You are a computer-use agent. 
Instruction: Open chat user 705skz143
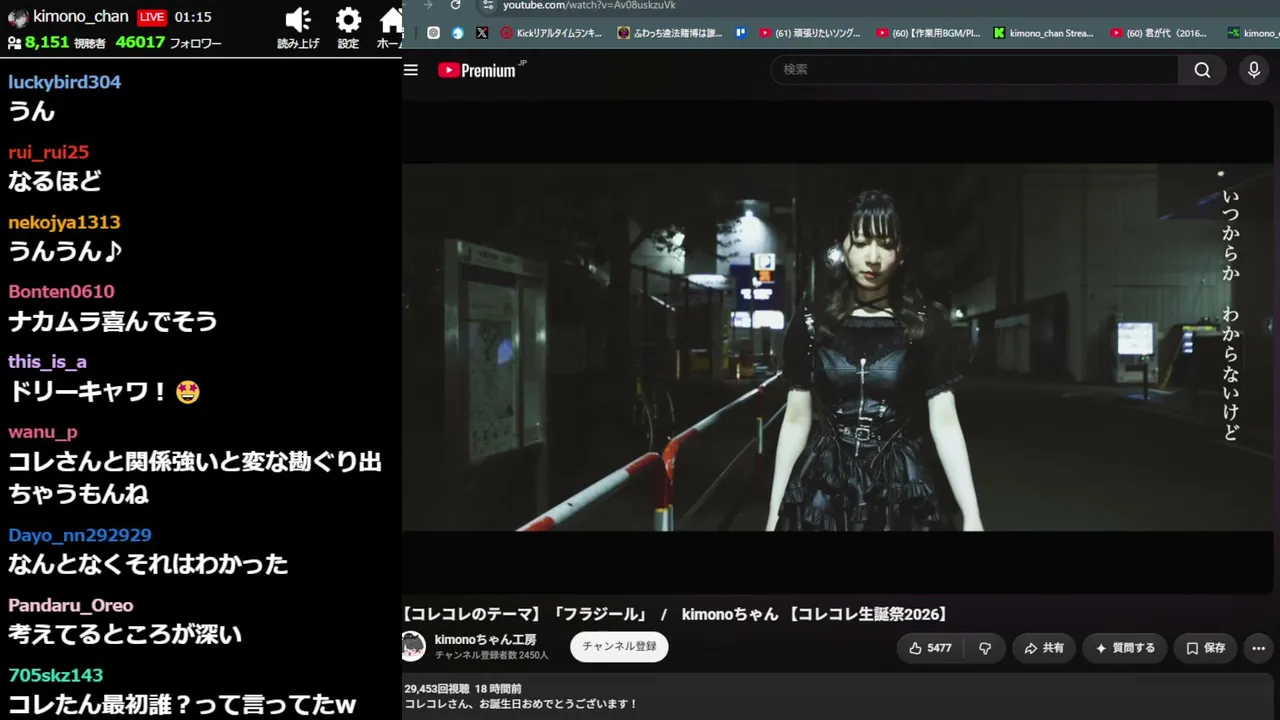tap(56, 675)
